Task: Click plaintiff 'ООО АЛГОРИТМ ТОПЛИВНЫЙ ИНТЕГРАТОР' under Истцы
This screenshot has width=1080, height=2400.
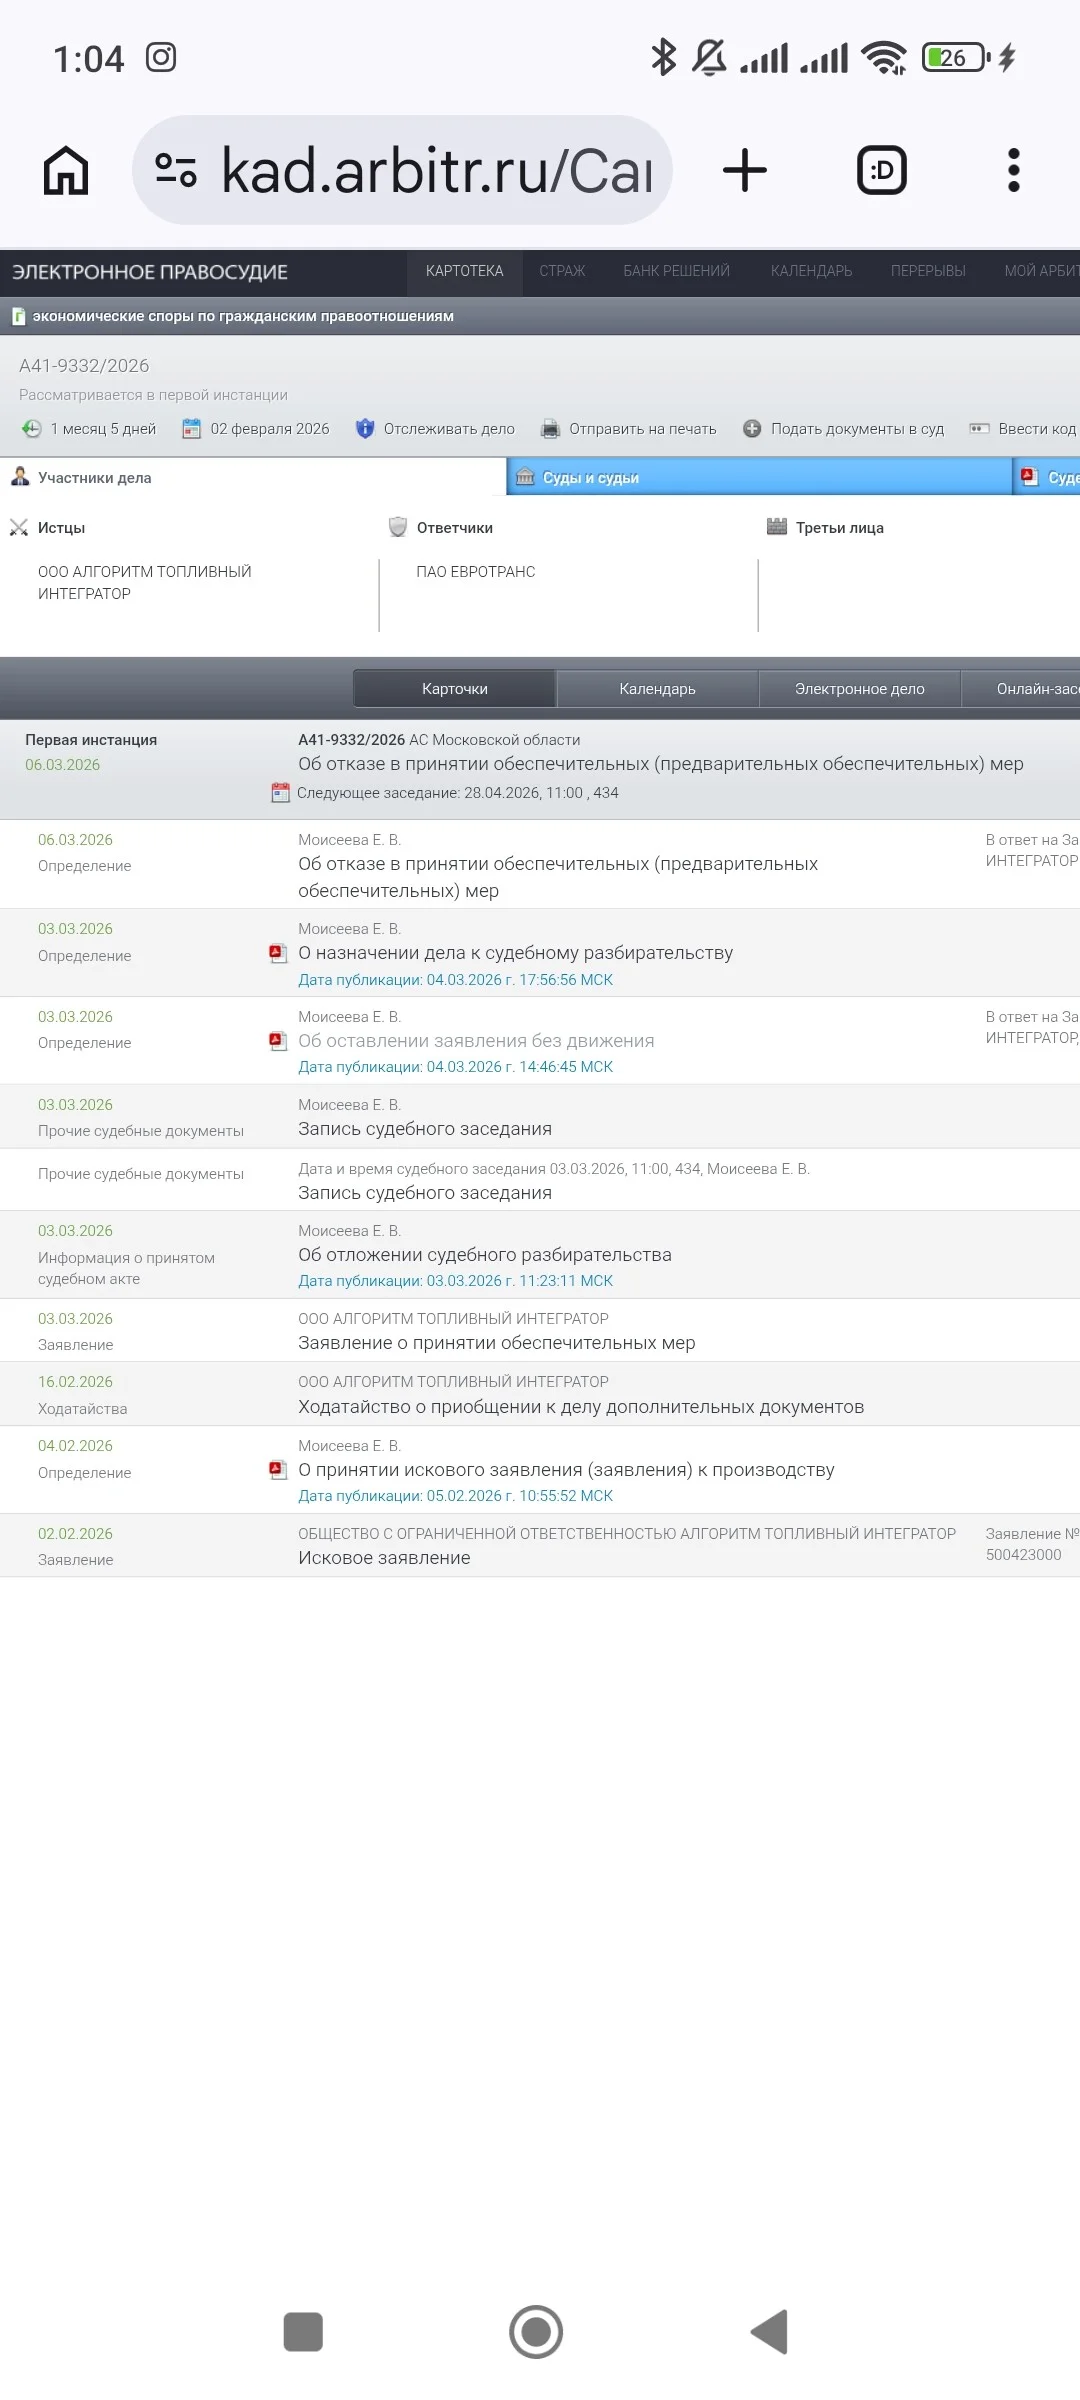Action: pyautogui.click(x=145, y=583)
